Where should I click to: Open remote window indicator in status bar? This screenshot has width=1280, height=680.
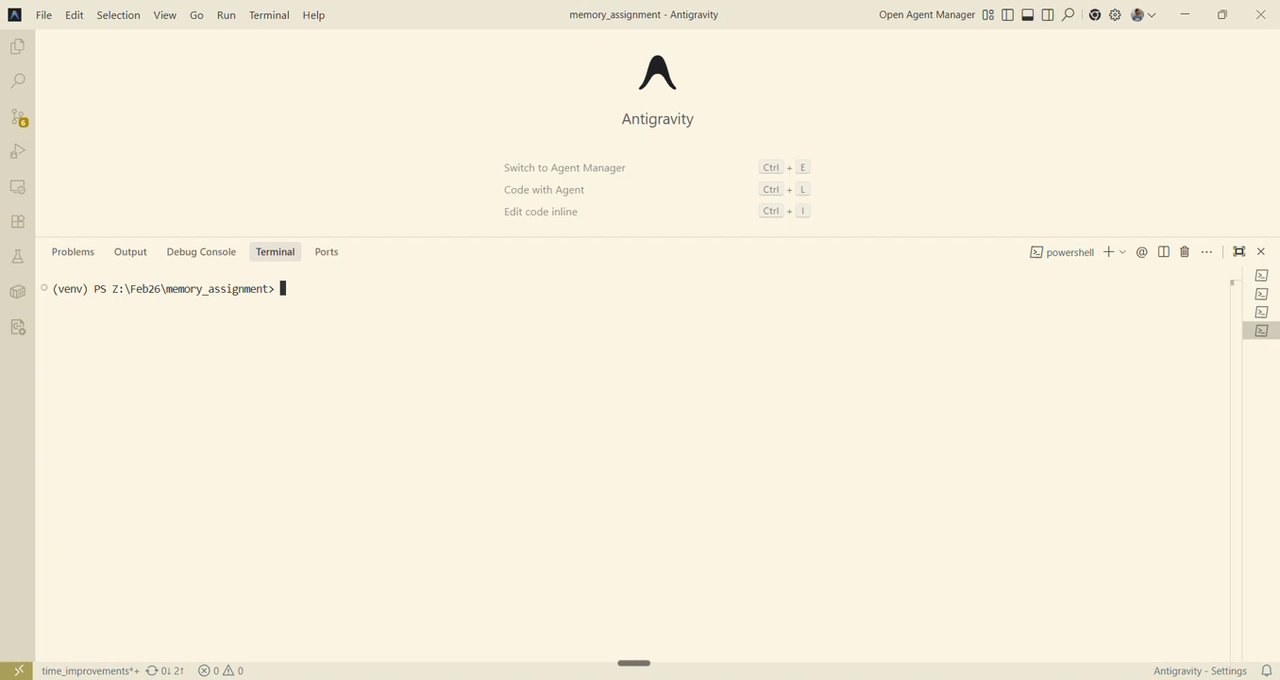pyautogui.click(x=17, y=670)
